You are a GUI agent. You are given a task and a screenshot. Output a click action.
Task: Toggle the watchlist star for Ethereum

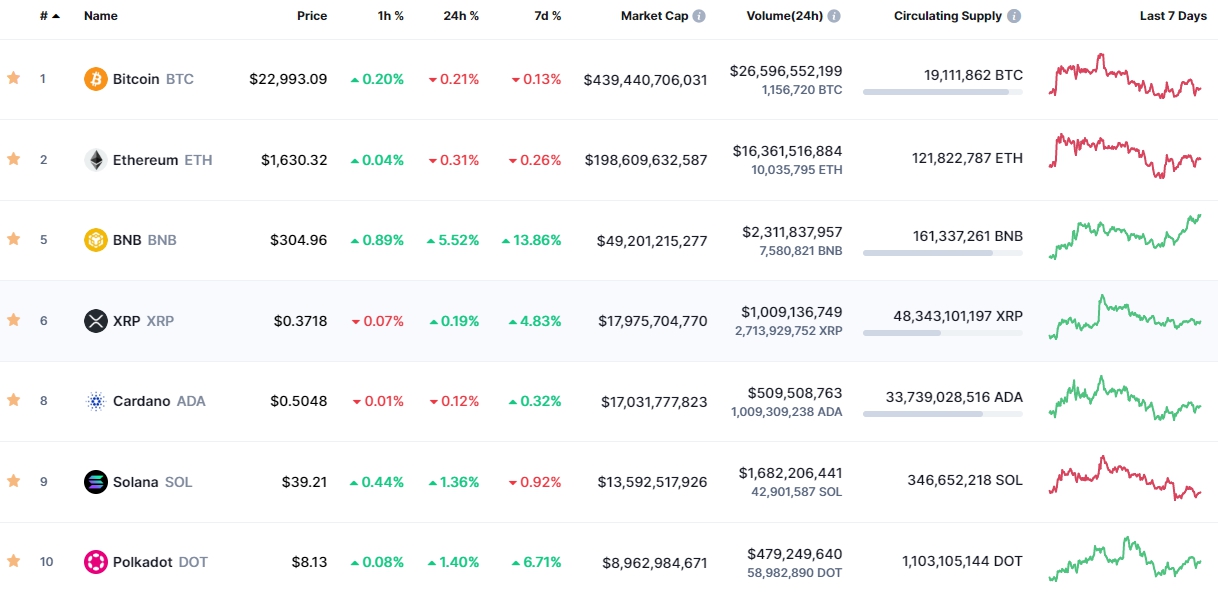click(13, 159)
